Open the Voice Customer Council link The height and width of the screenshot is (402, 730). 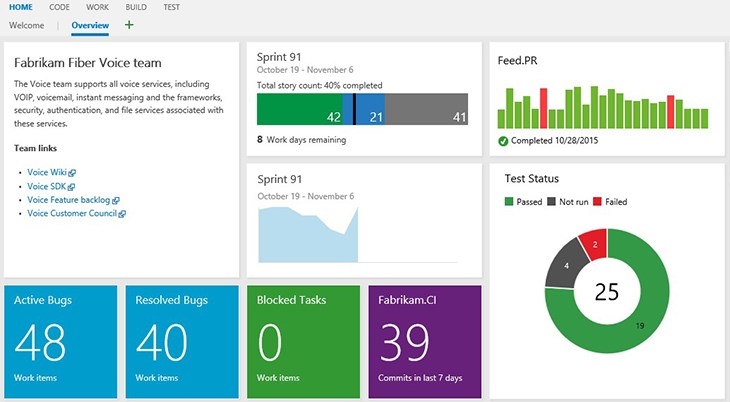(72, 213)
